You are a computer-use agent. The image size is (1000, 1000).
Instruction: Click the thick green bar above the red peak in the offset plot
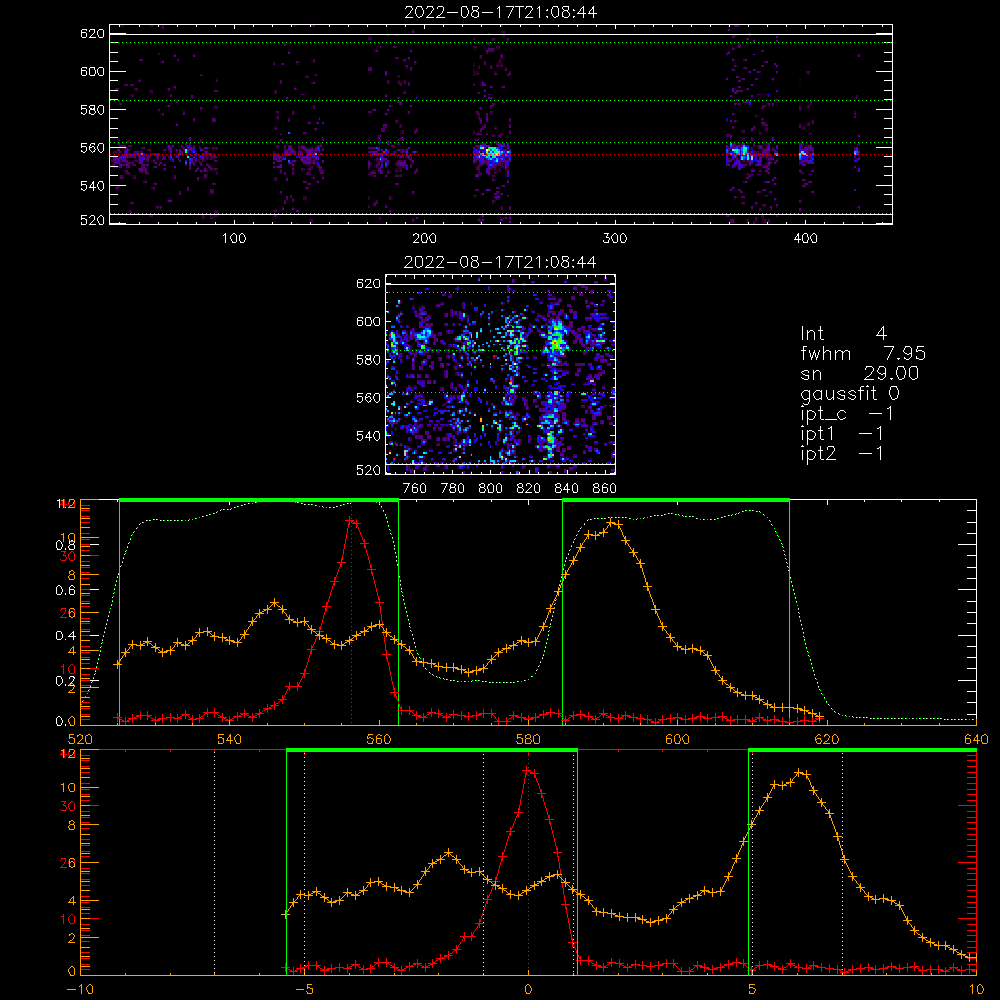click(x=432, y=750)
